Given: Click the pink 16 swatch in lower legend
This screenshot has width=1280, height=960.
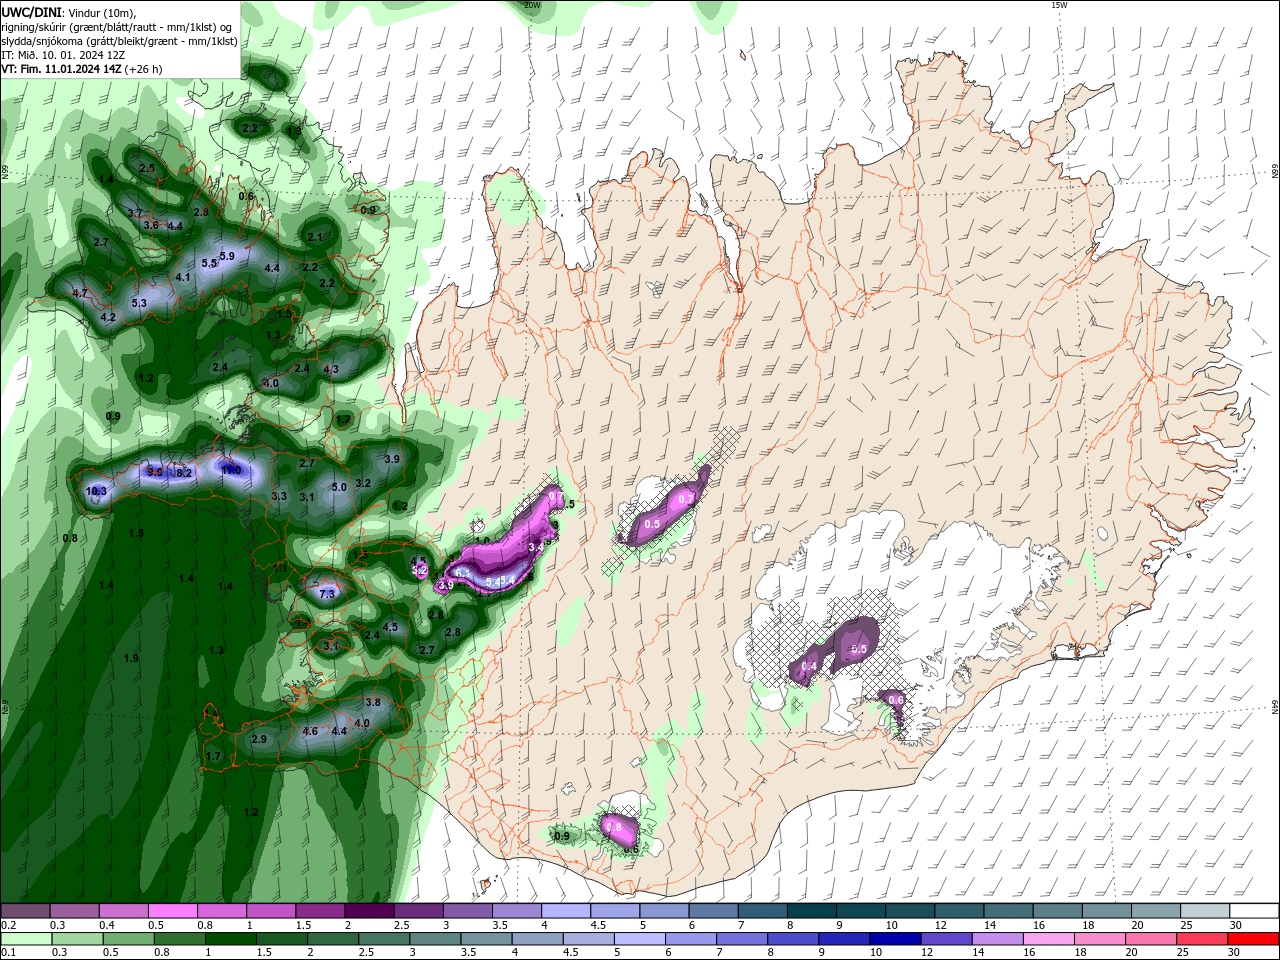Looking at the screenshot, I should (1049, 939).
